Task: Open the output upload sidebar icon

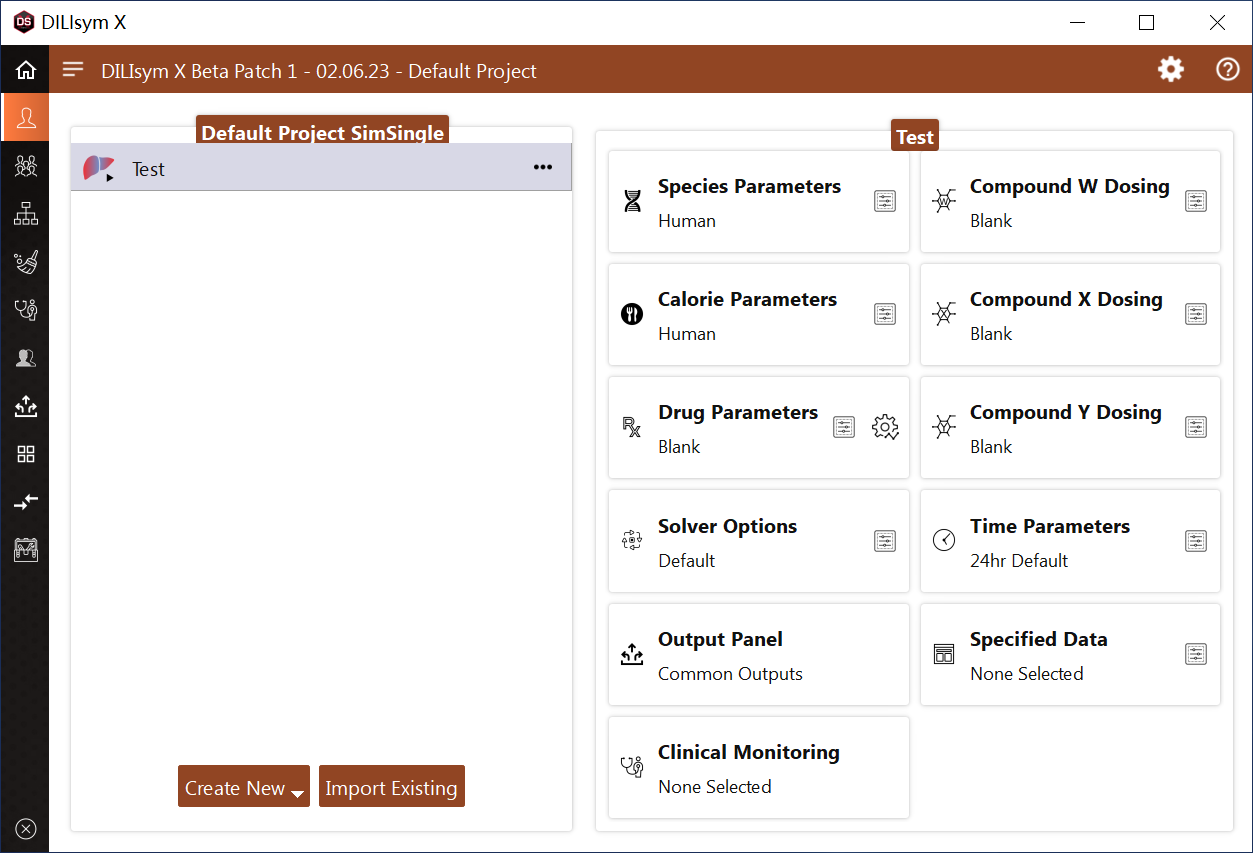Action: [26, 406]
